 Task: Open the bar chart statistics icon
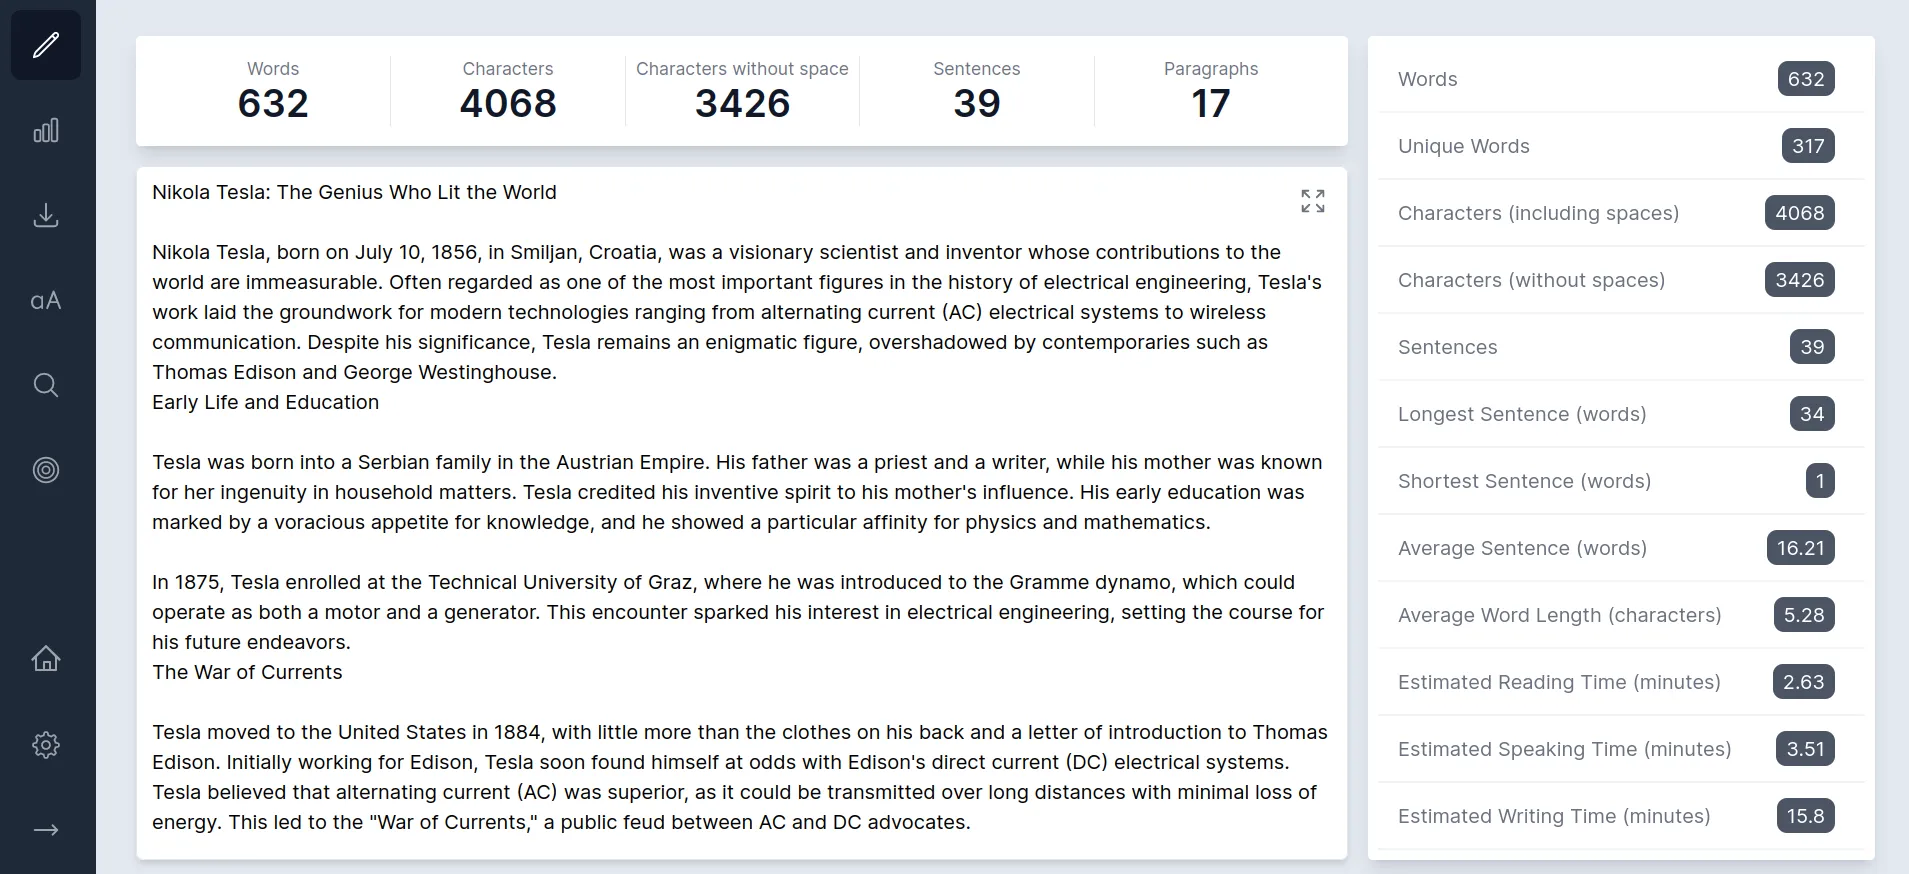(46, 131)
